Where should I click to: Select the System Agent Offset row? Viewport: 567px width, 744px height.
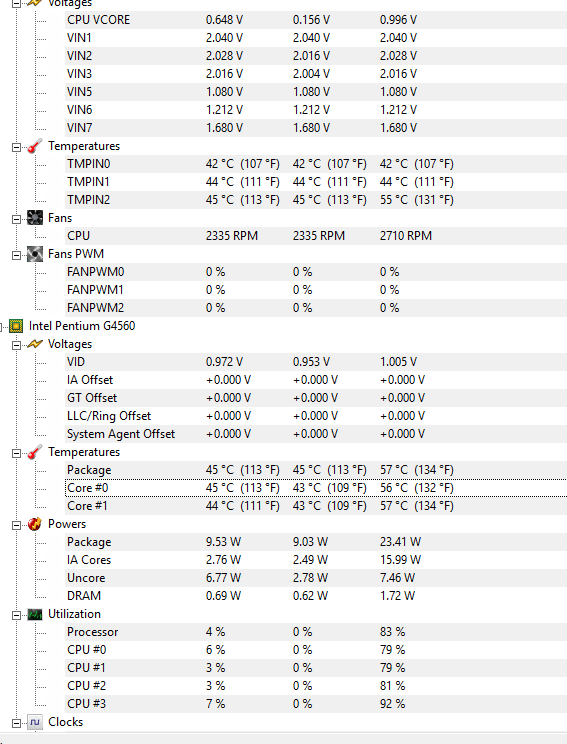coord(316,434)
